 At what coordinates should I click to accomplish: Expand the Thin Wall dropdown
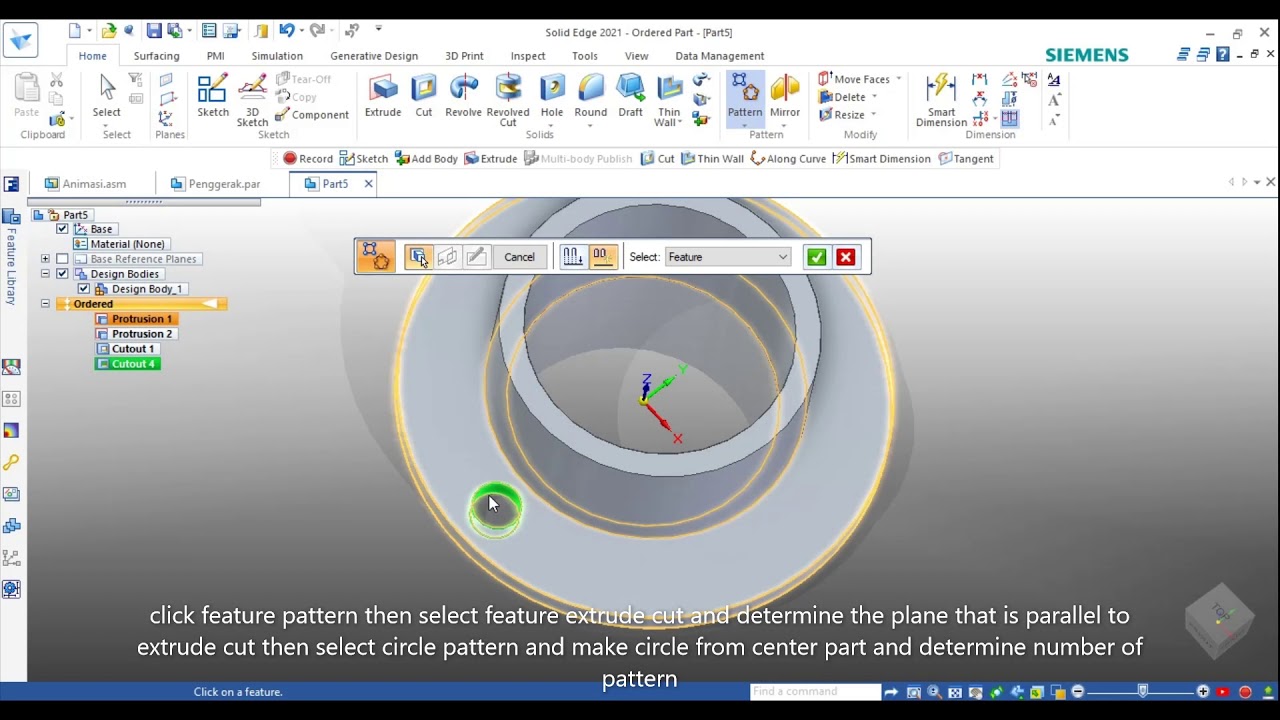click(680, 123)
